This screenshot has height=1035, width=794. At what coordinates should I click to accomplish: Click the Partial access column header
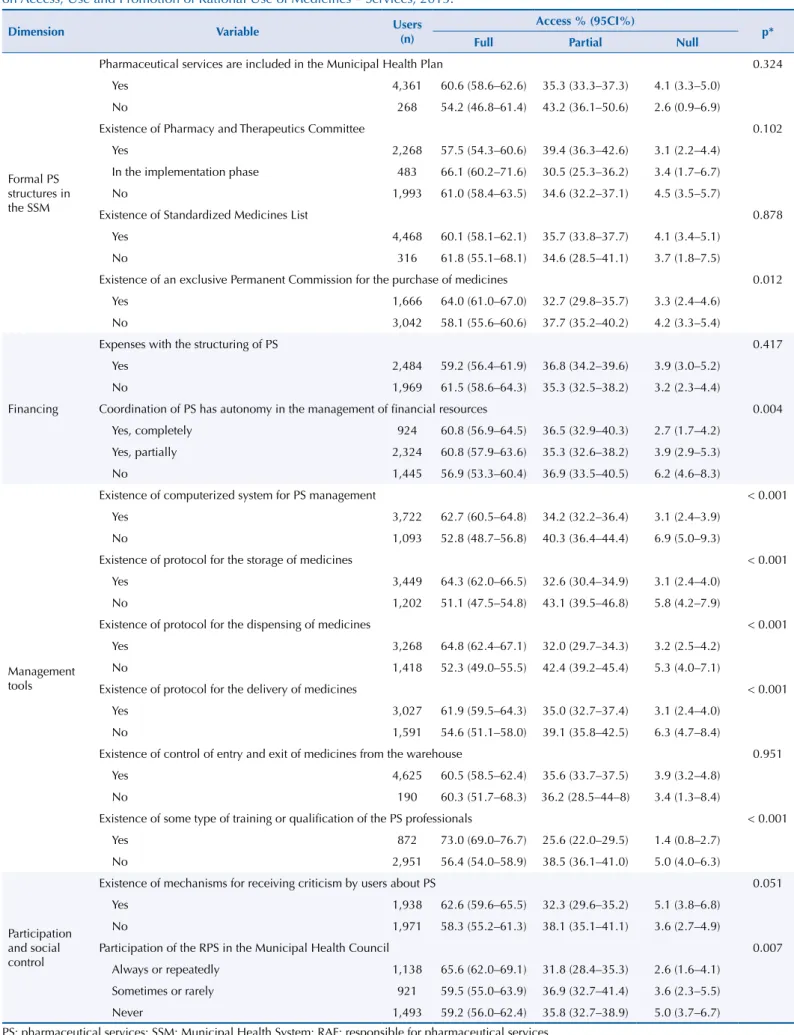585,42
